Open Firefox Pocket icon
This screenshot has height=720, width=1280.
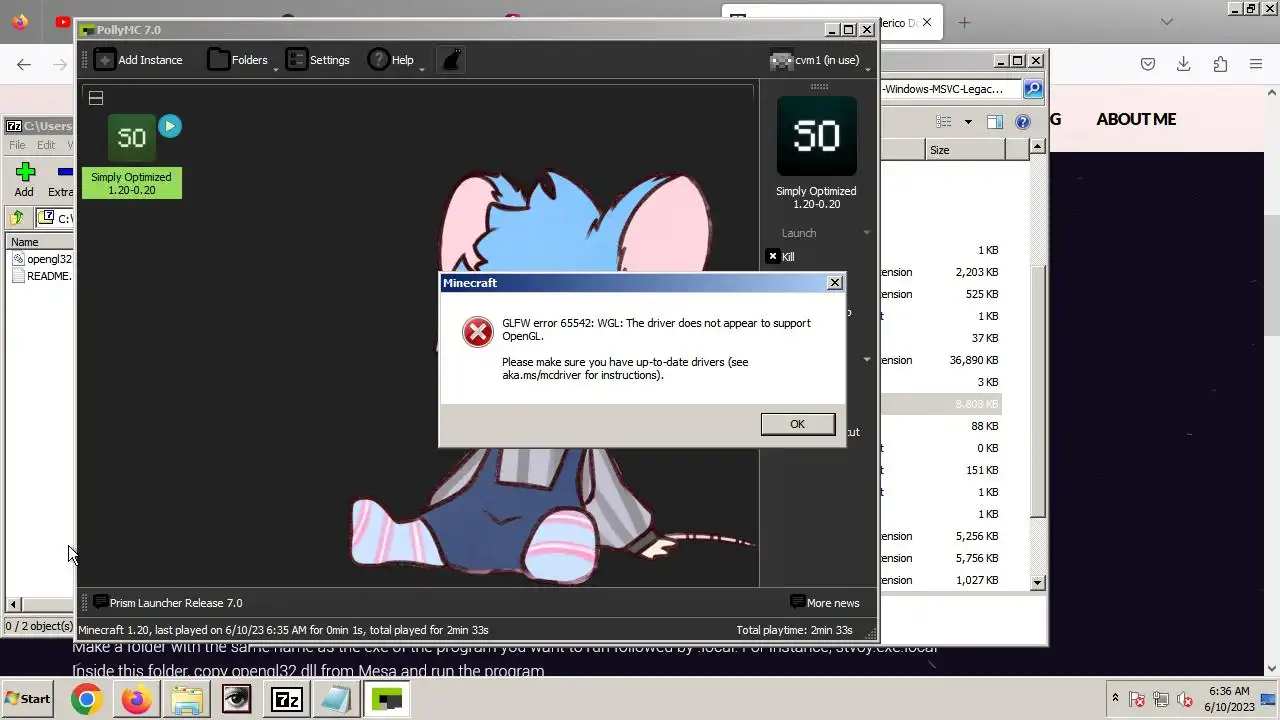click(x=1148, y=64)
